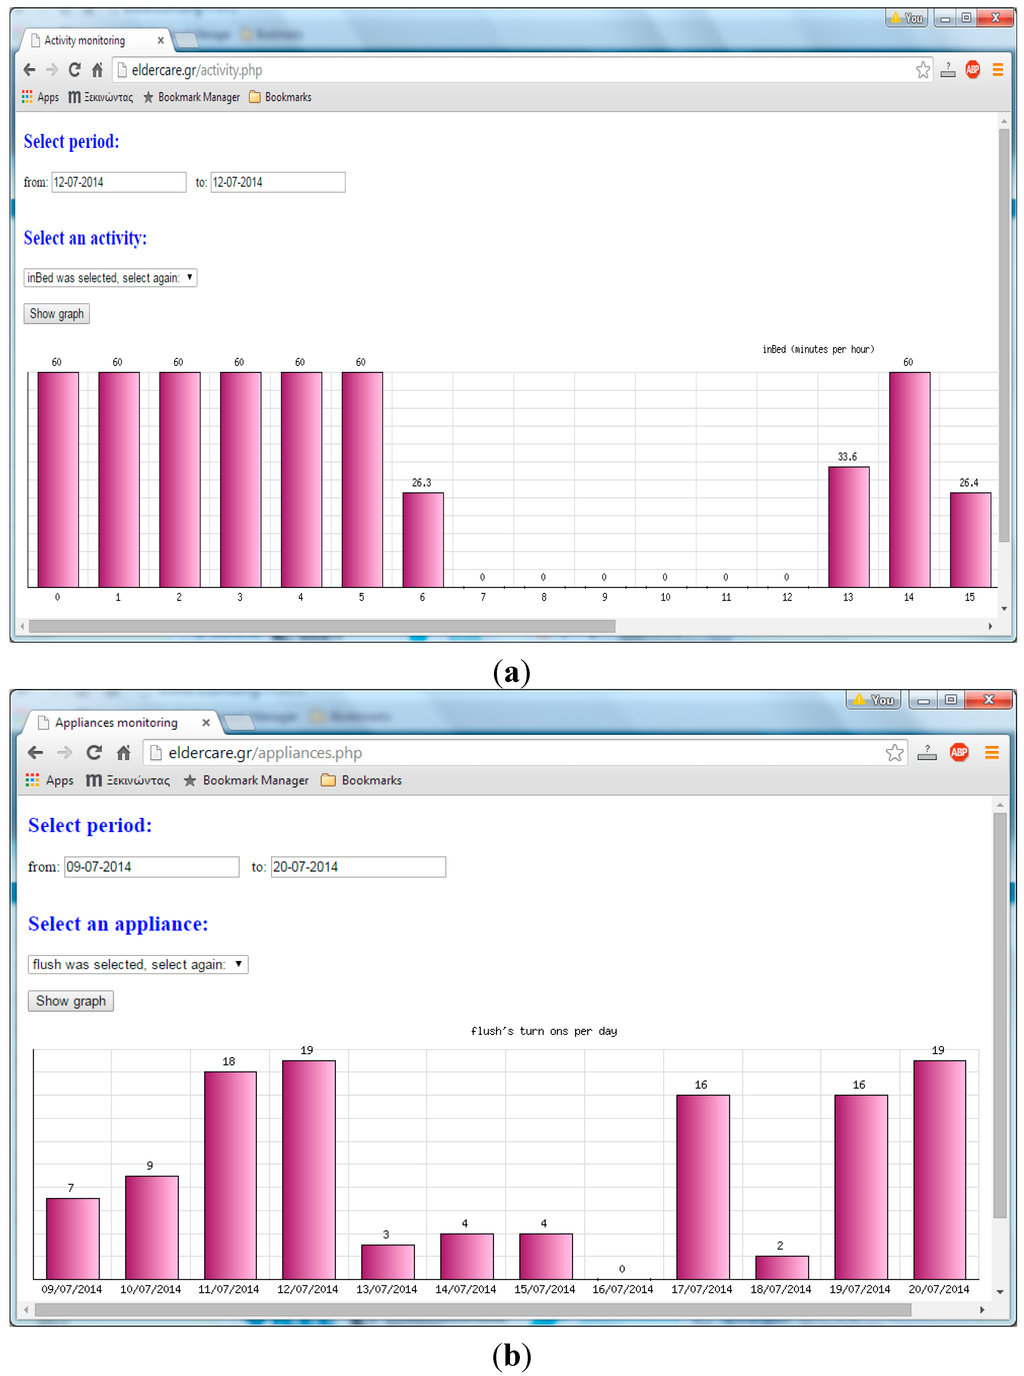Close the Appliances monitoring tab

(206, 723)
